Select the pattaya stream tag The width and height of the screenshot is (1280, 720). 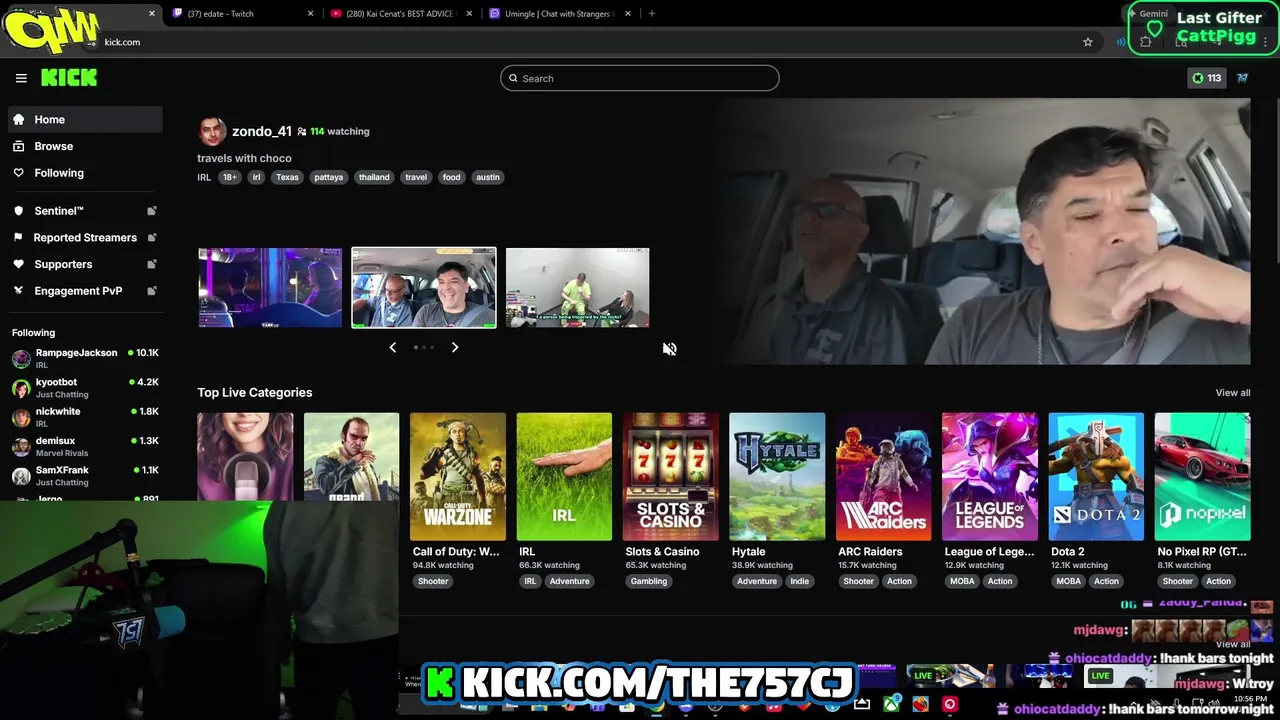pyautogui.click(x=328, y=177)
